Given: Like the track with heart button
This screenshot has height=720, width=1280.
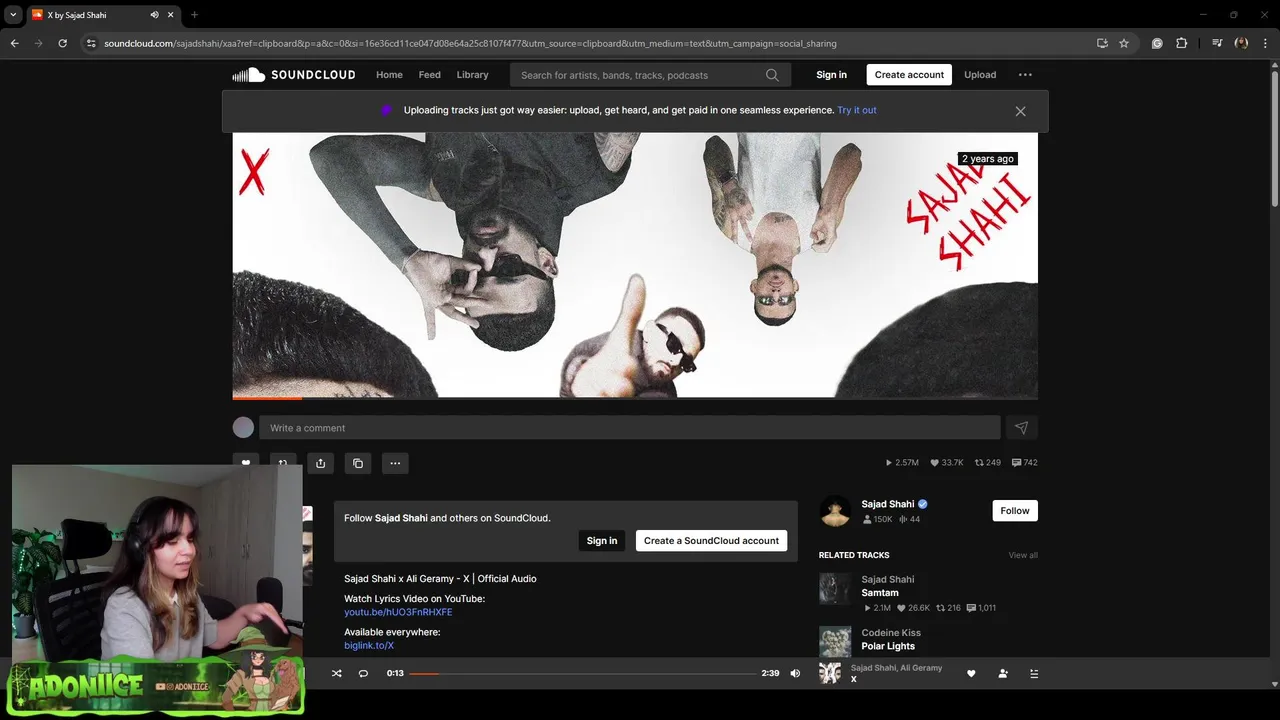Looking at the screenshot, I should tap(246, 463).
